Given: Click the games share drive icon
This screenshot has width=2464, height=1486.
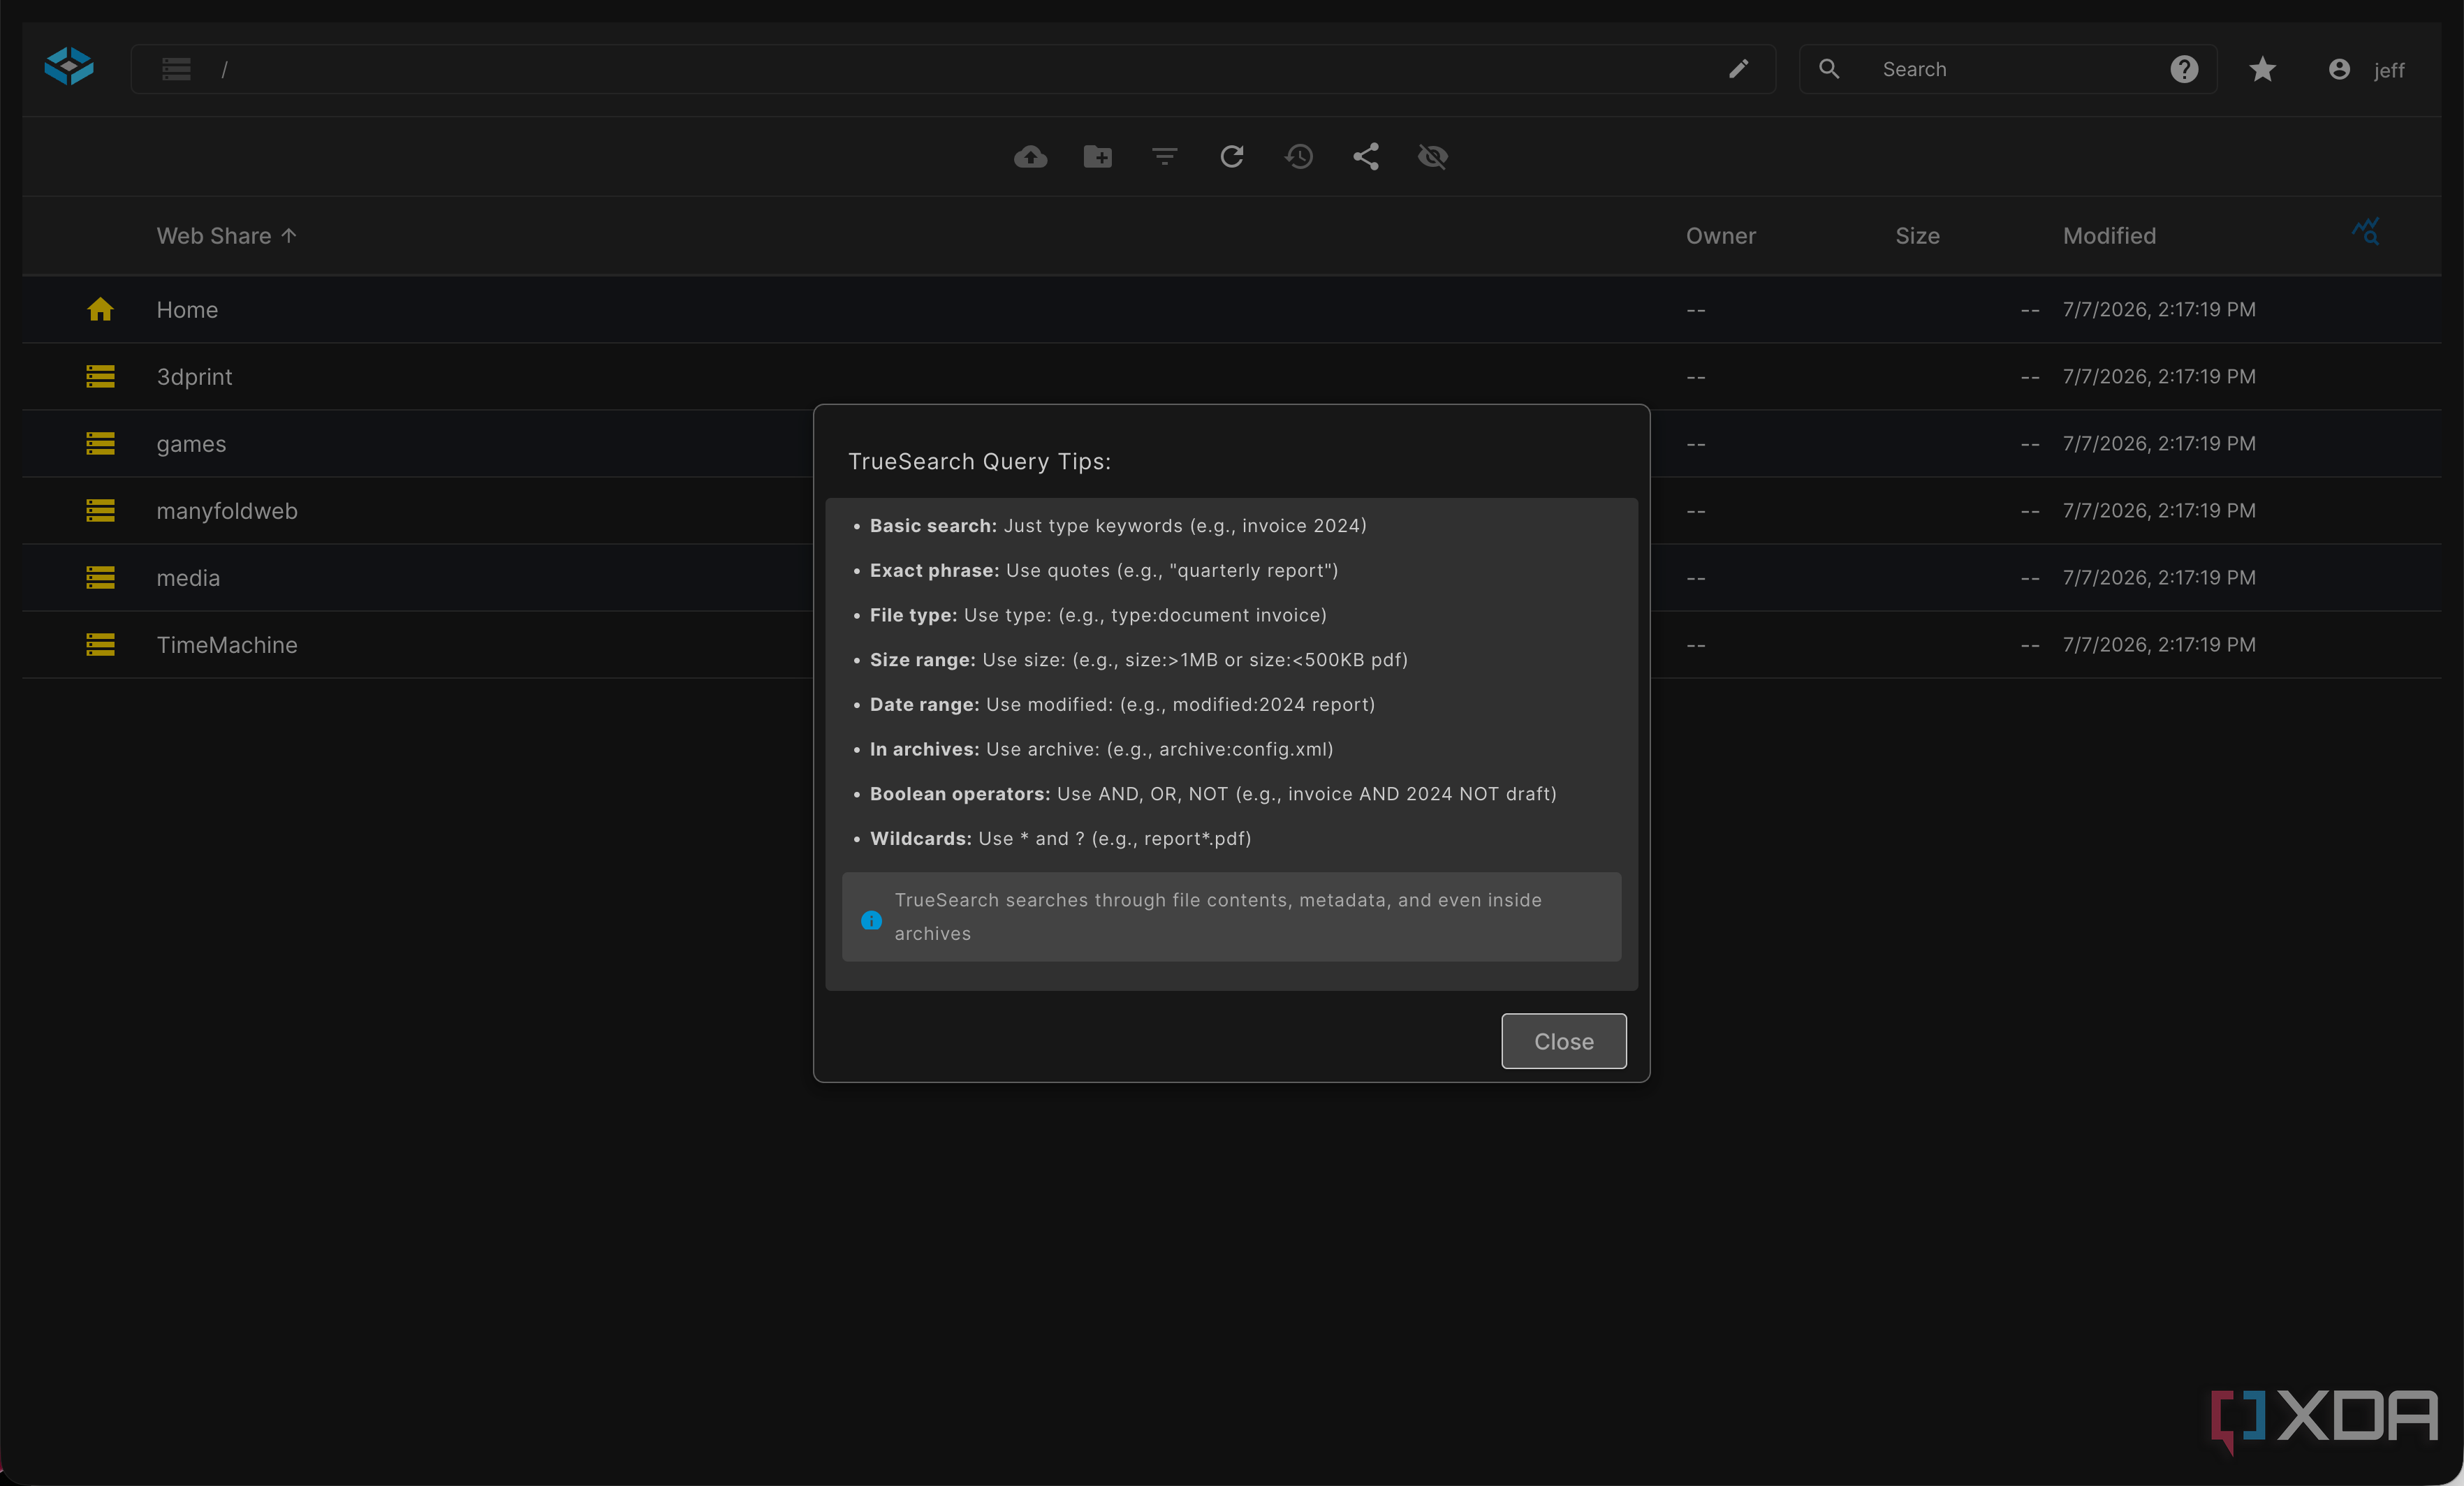Looking at the screenshot, I should 100,443.
